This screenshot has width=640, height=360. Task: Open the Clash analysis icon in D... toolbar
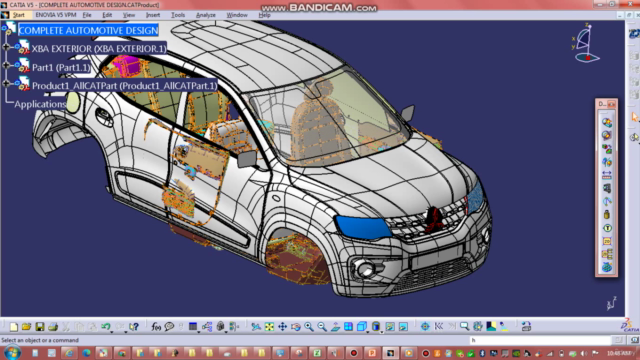(x=607, y=122)
